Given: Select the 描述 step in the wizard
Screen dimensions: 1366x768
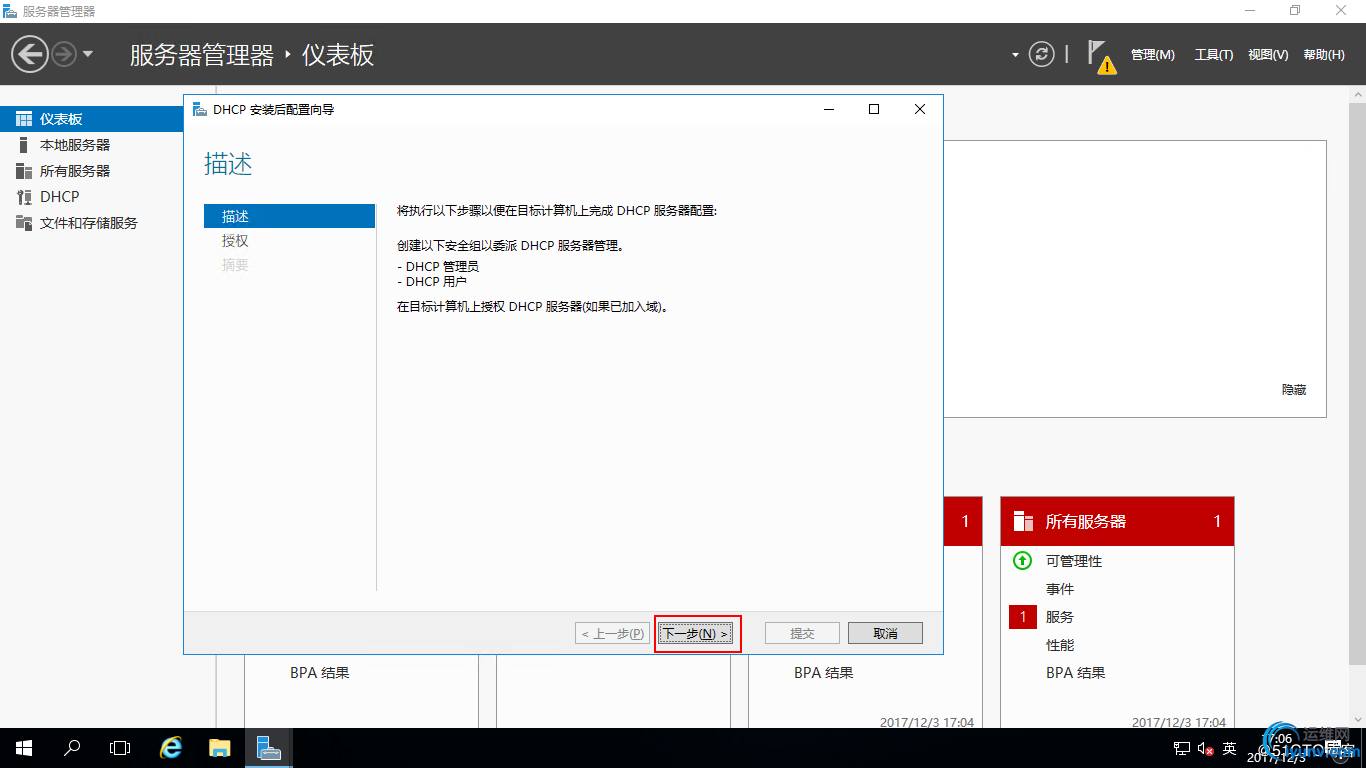Looking at the screenshot, I should [289, 216].
